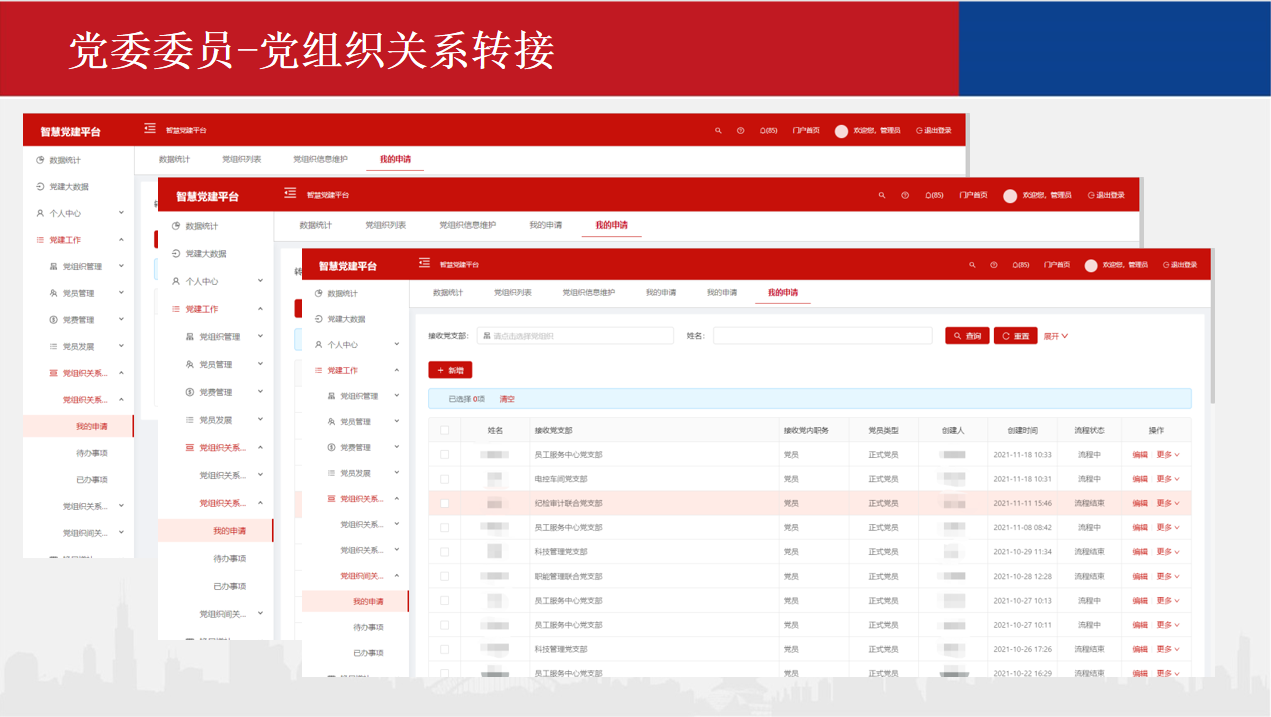Open the 接收党支部 organization selector dropdown

pyautogui.click(x=575, y=336)
